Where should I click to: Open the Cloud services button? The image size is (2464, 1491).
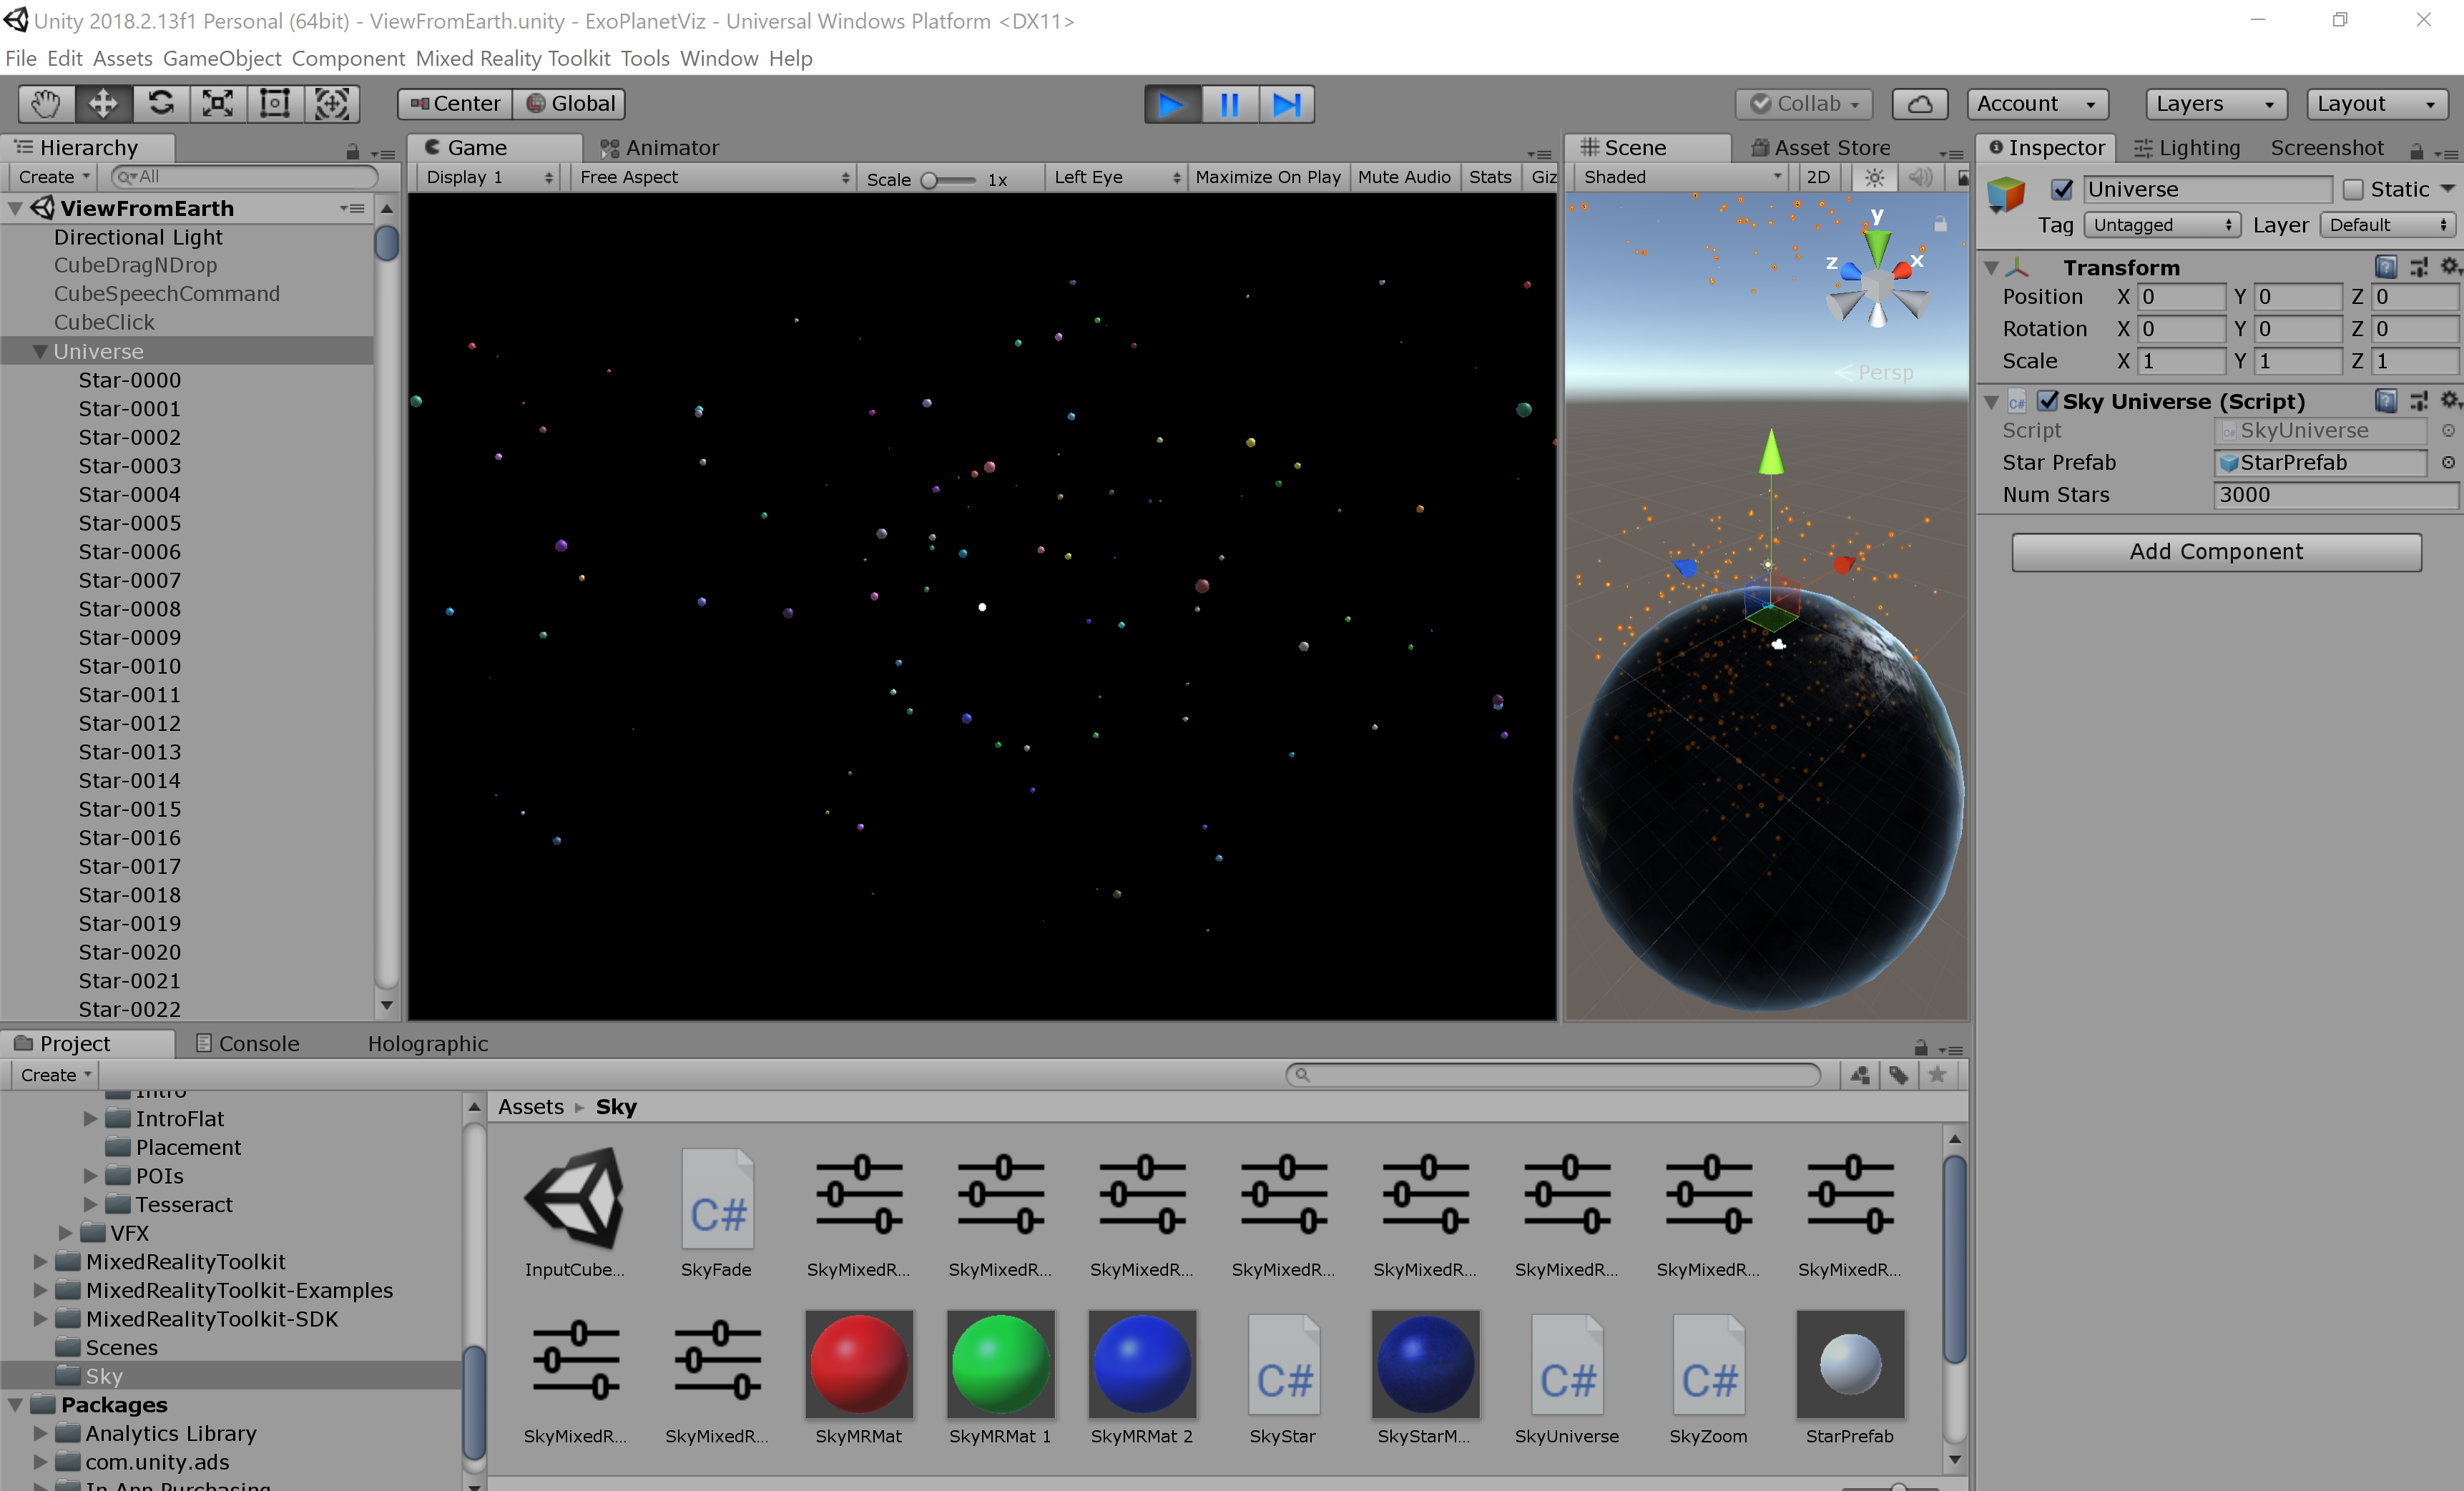1919,104
